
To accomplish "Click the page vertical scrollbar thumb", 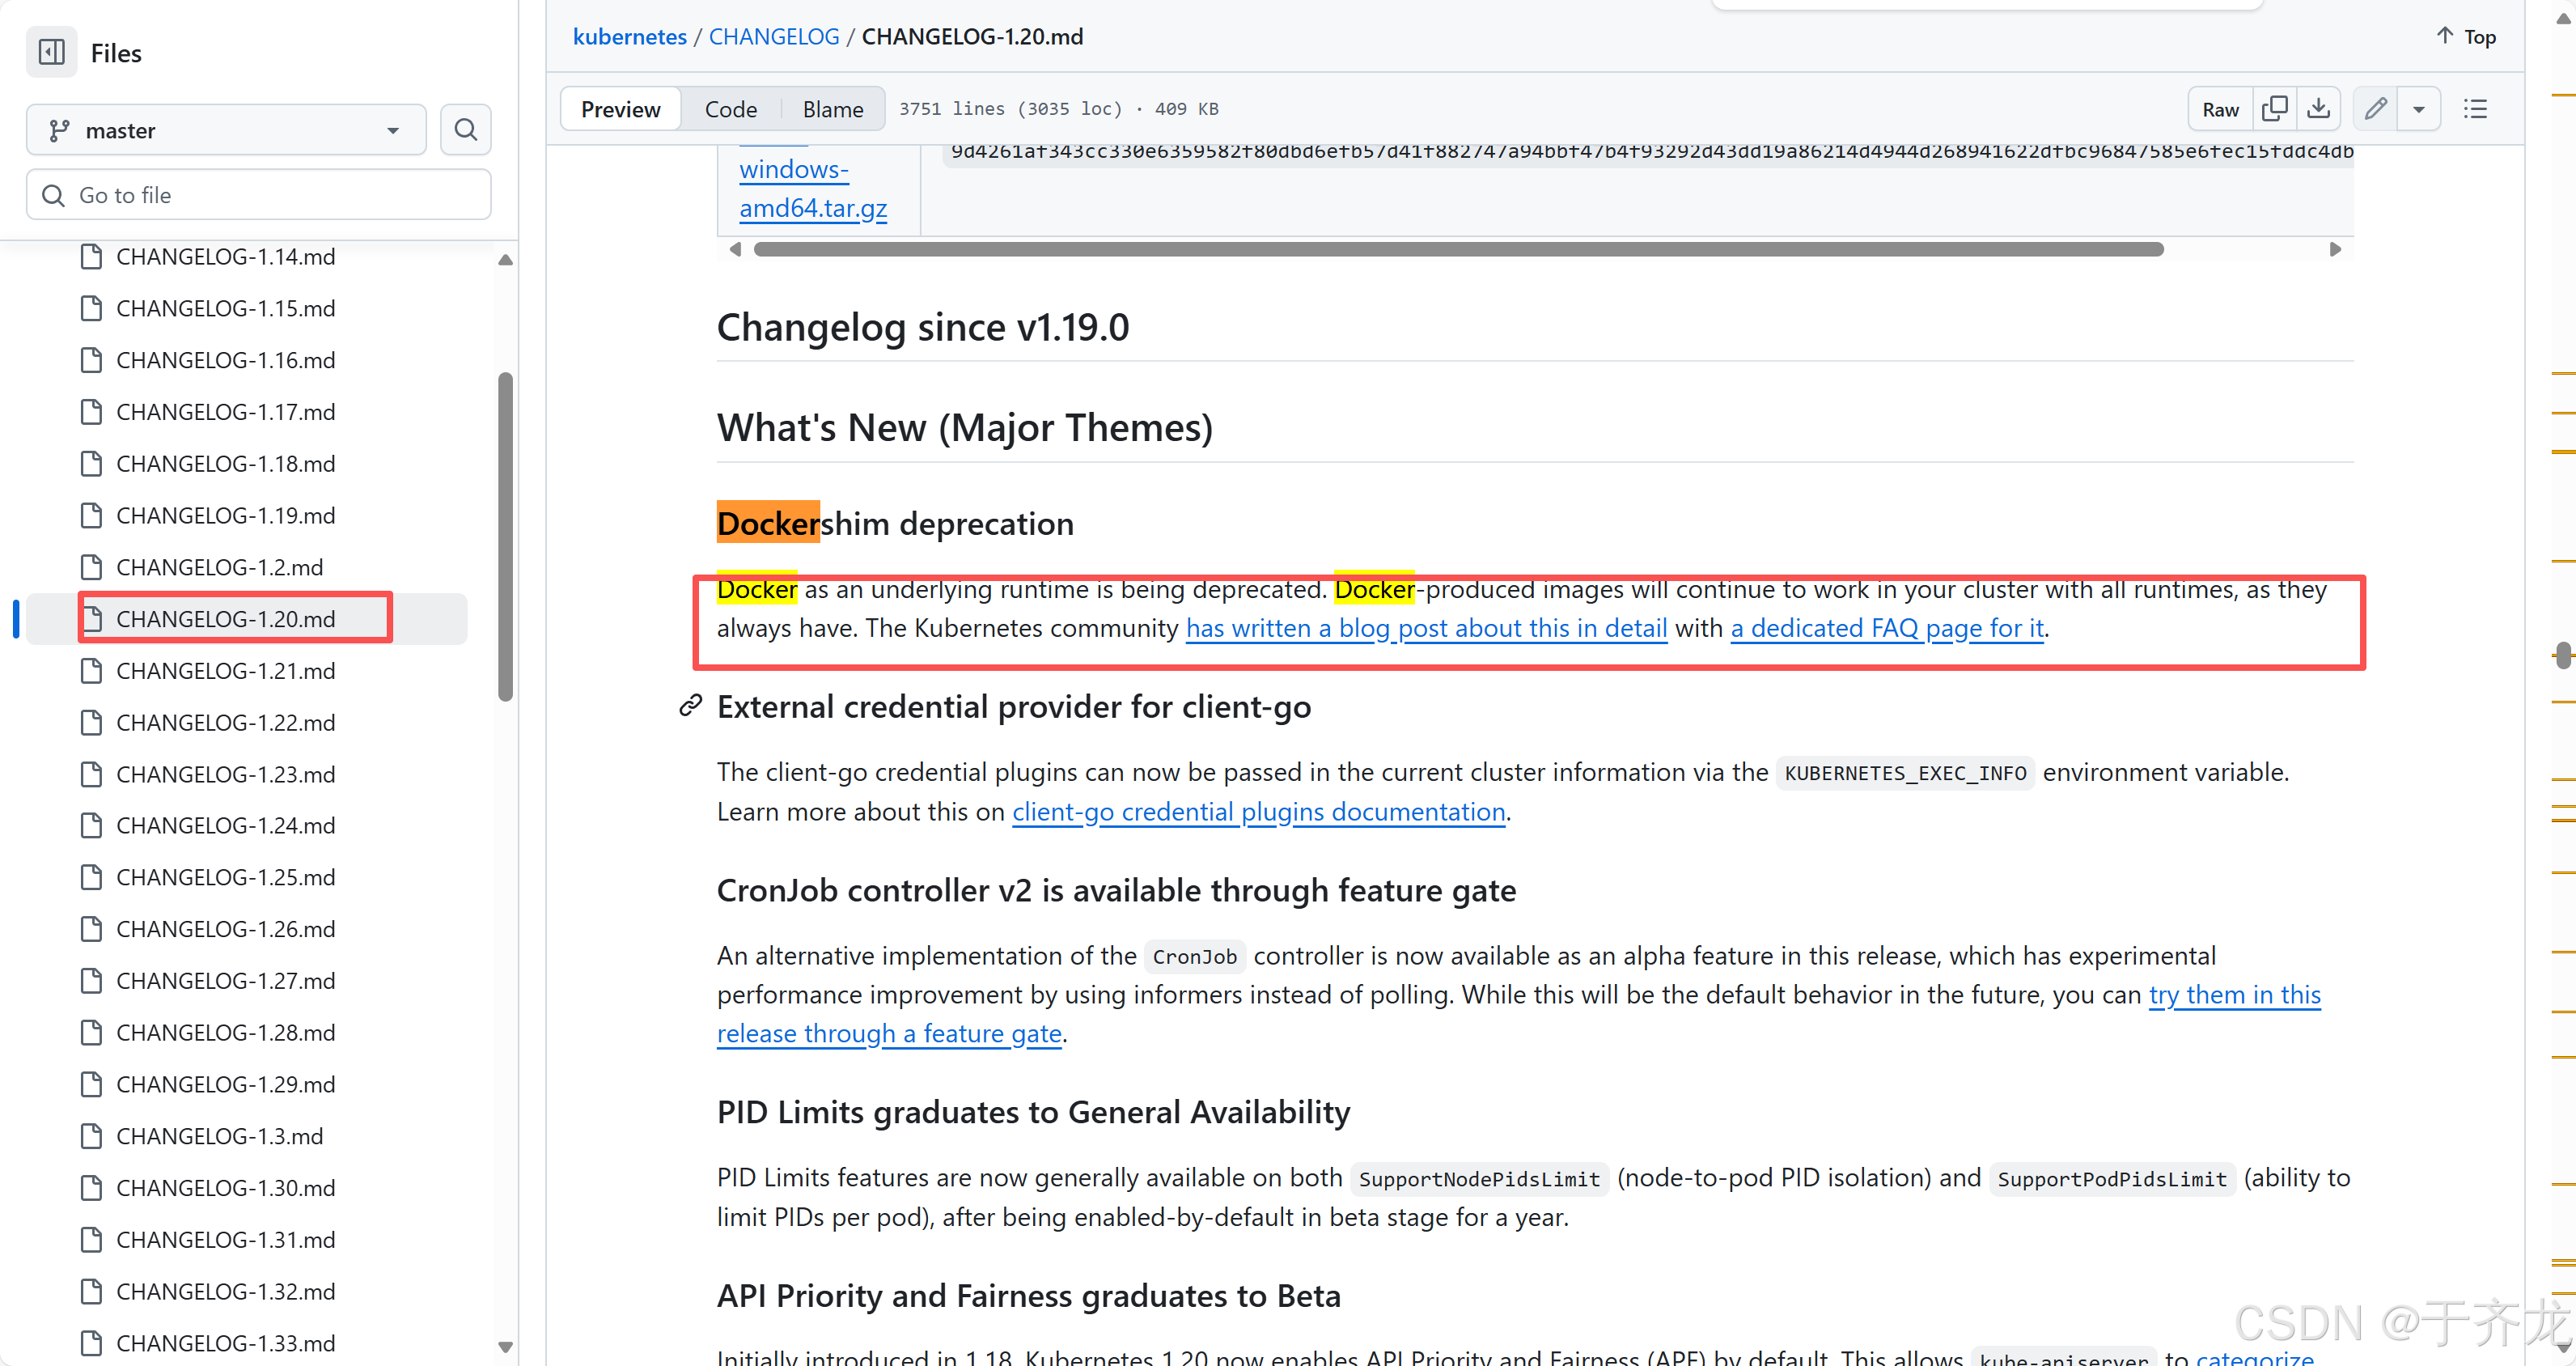I will coord(2562,655).
